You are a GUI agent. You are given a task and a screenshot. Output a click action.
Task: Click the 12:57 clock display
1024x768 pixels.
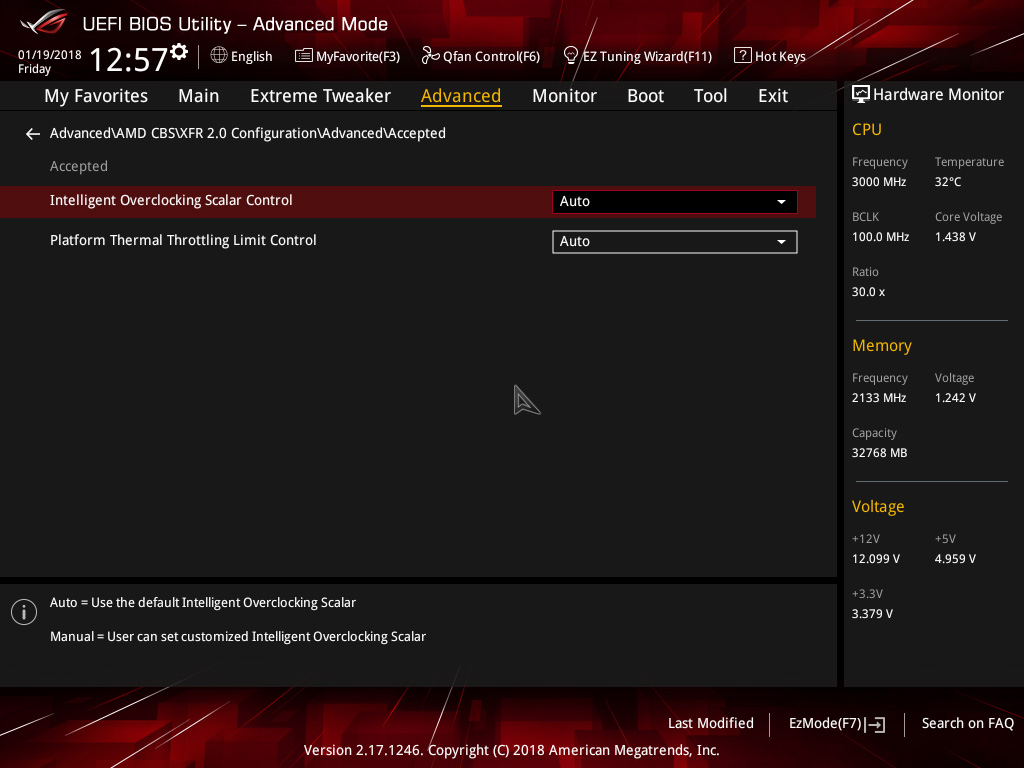pos(129,59)
